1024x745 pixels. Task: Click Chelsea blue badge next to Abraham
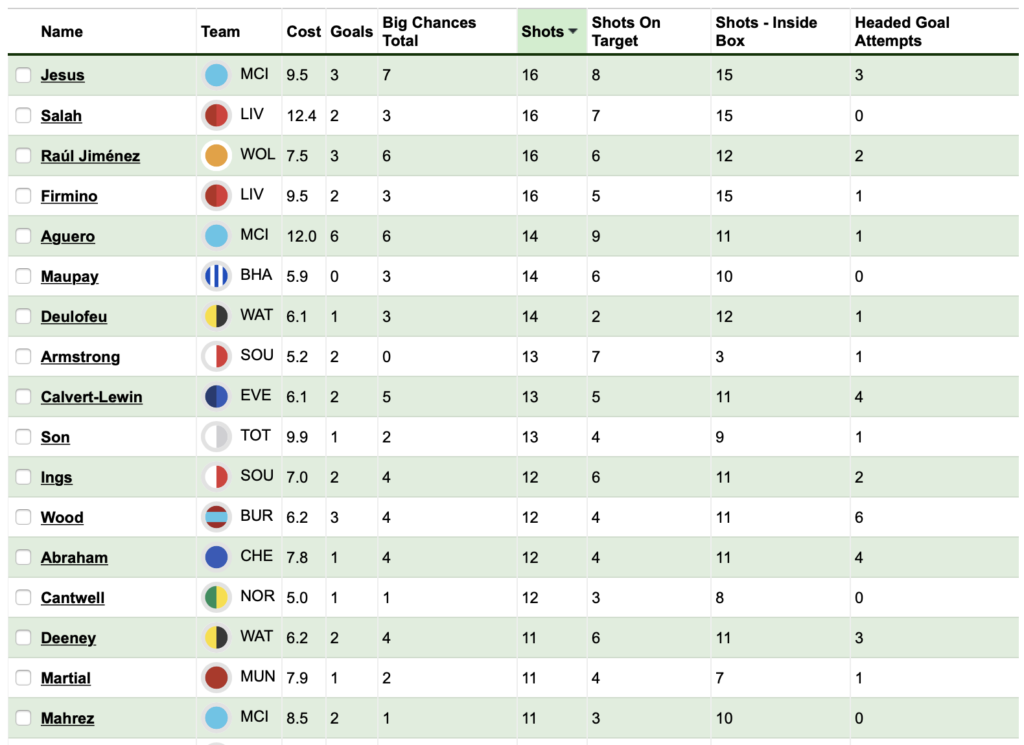pos(216,557)
